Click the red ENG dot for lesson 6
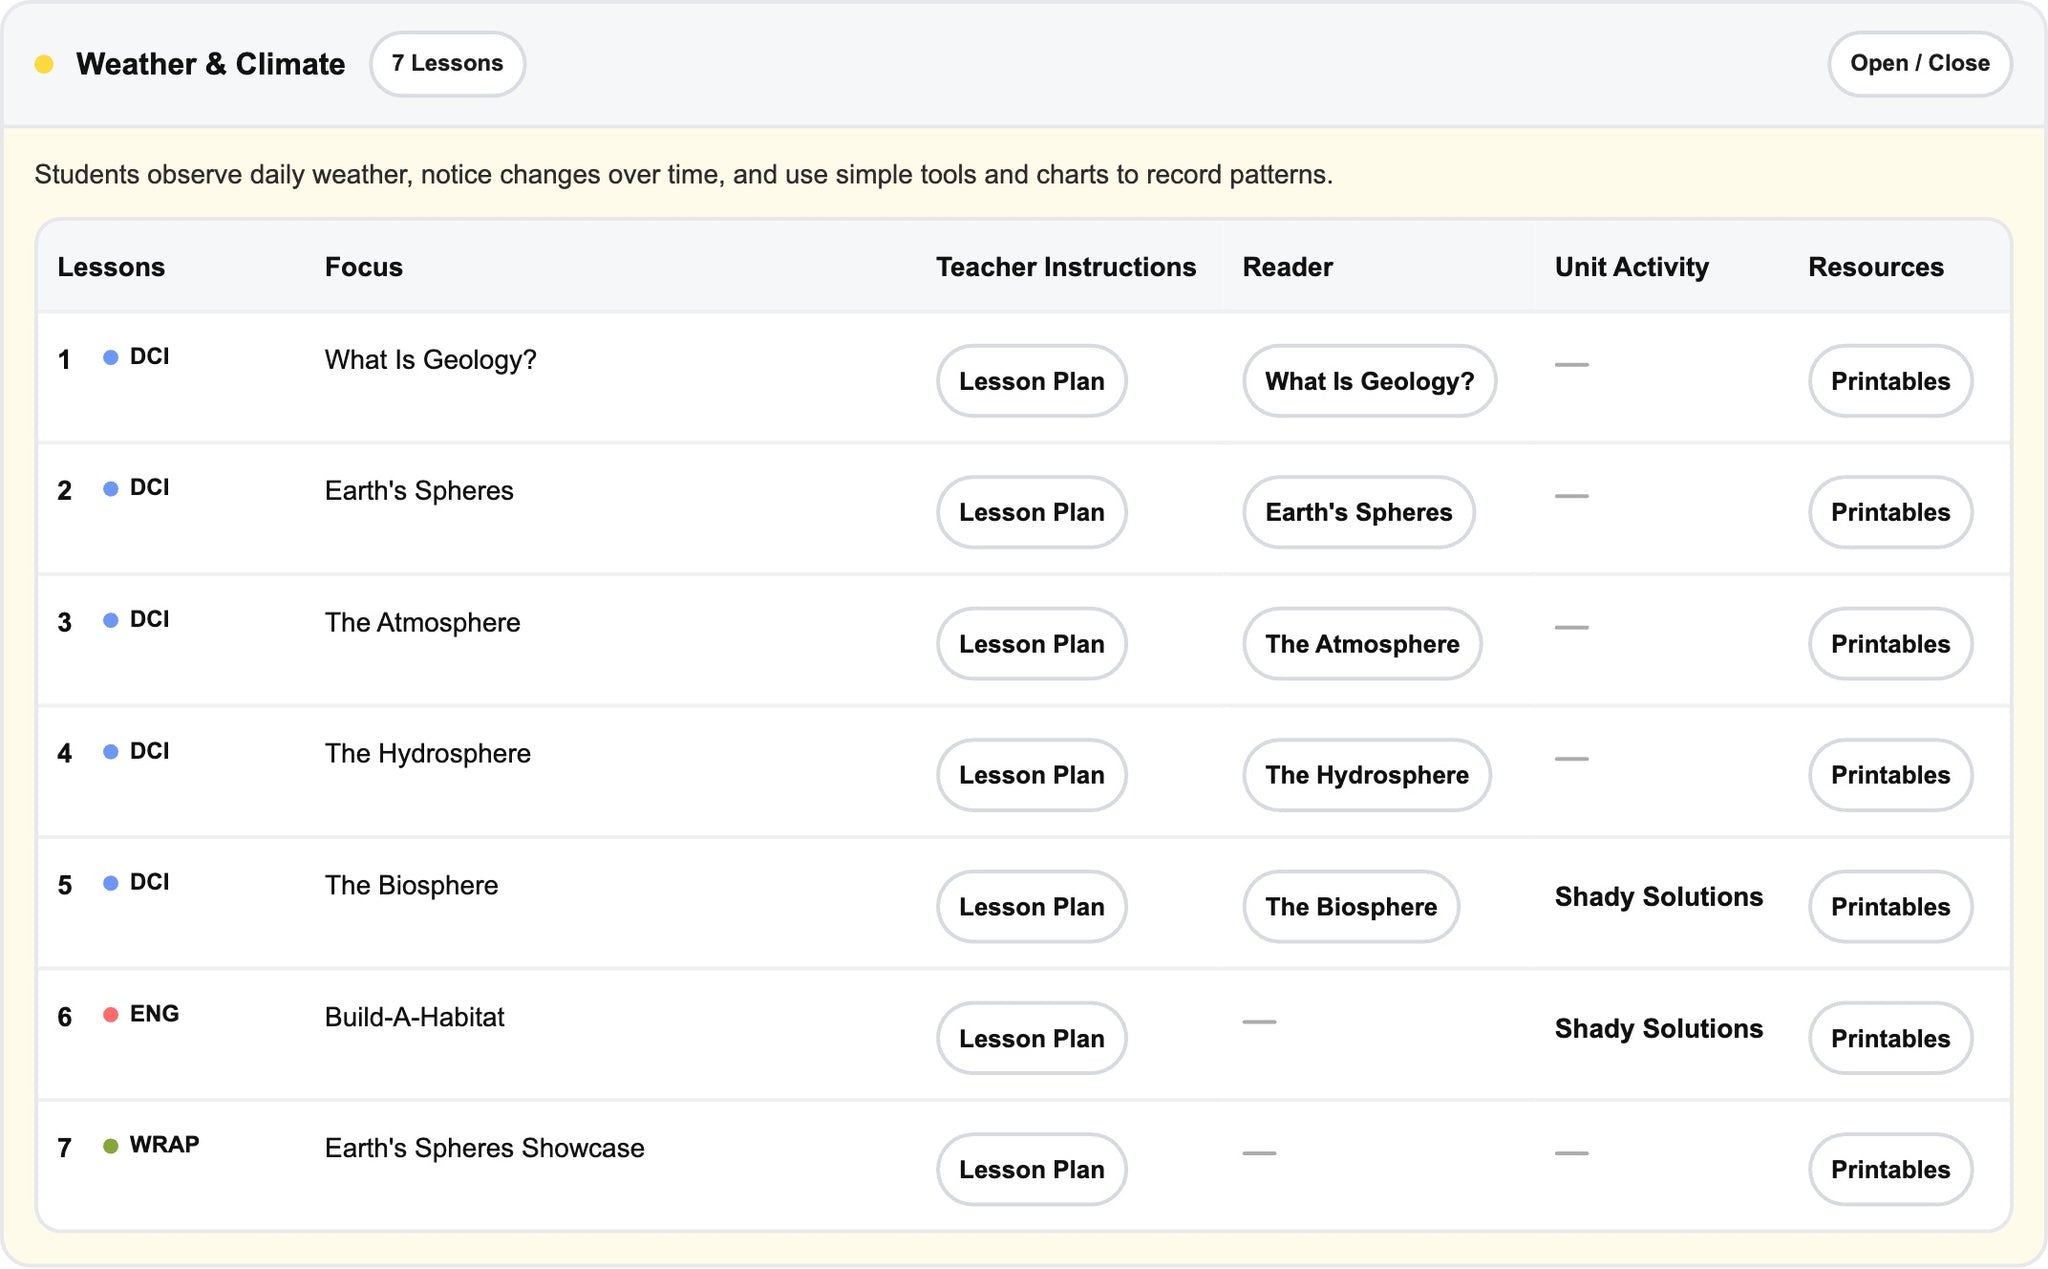The height and width of the screenshot is (1269, 2048). (111, 1015)
